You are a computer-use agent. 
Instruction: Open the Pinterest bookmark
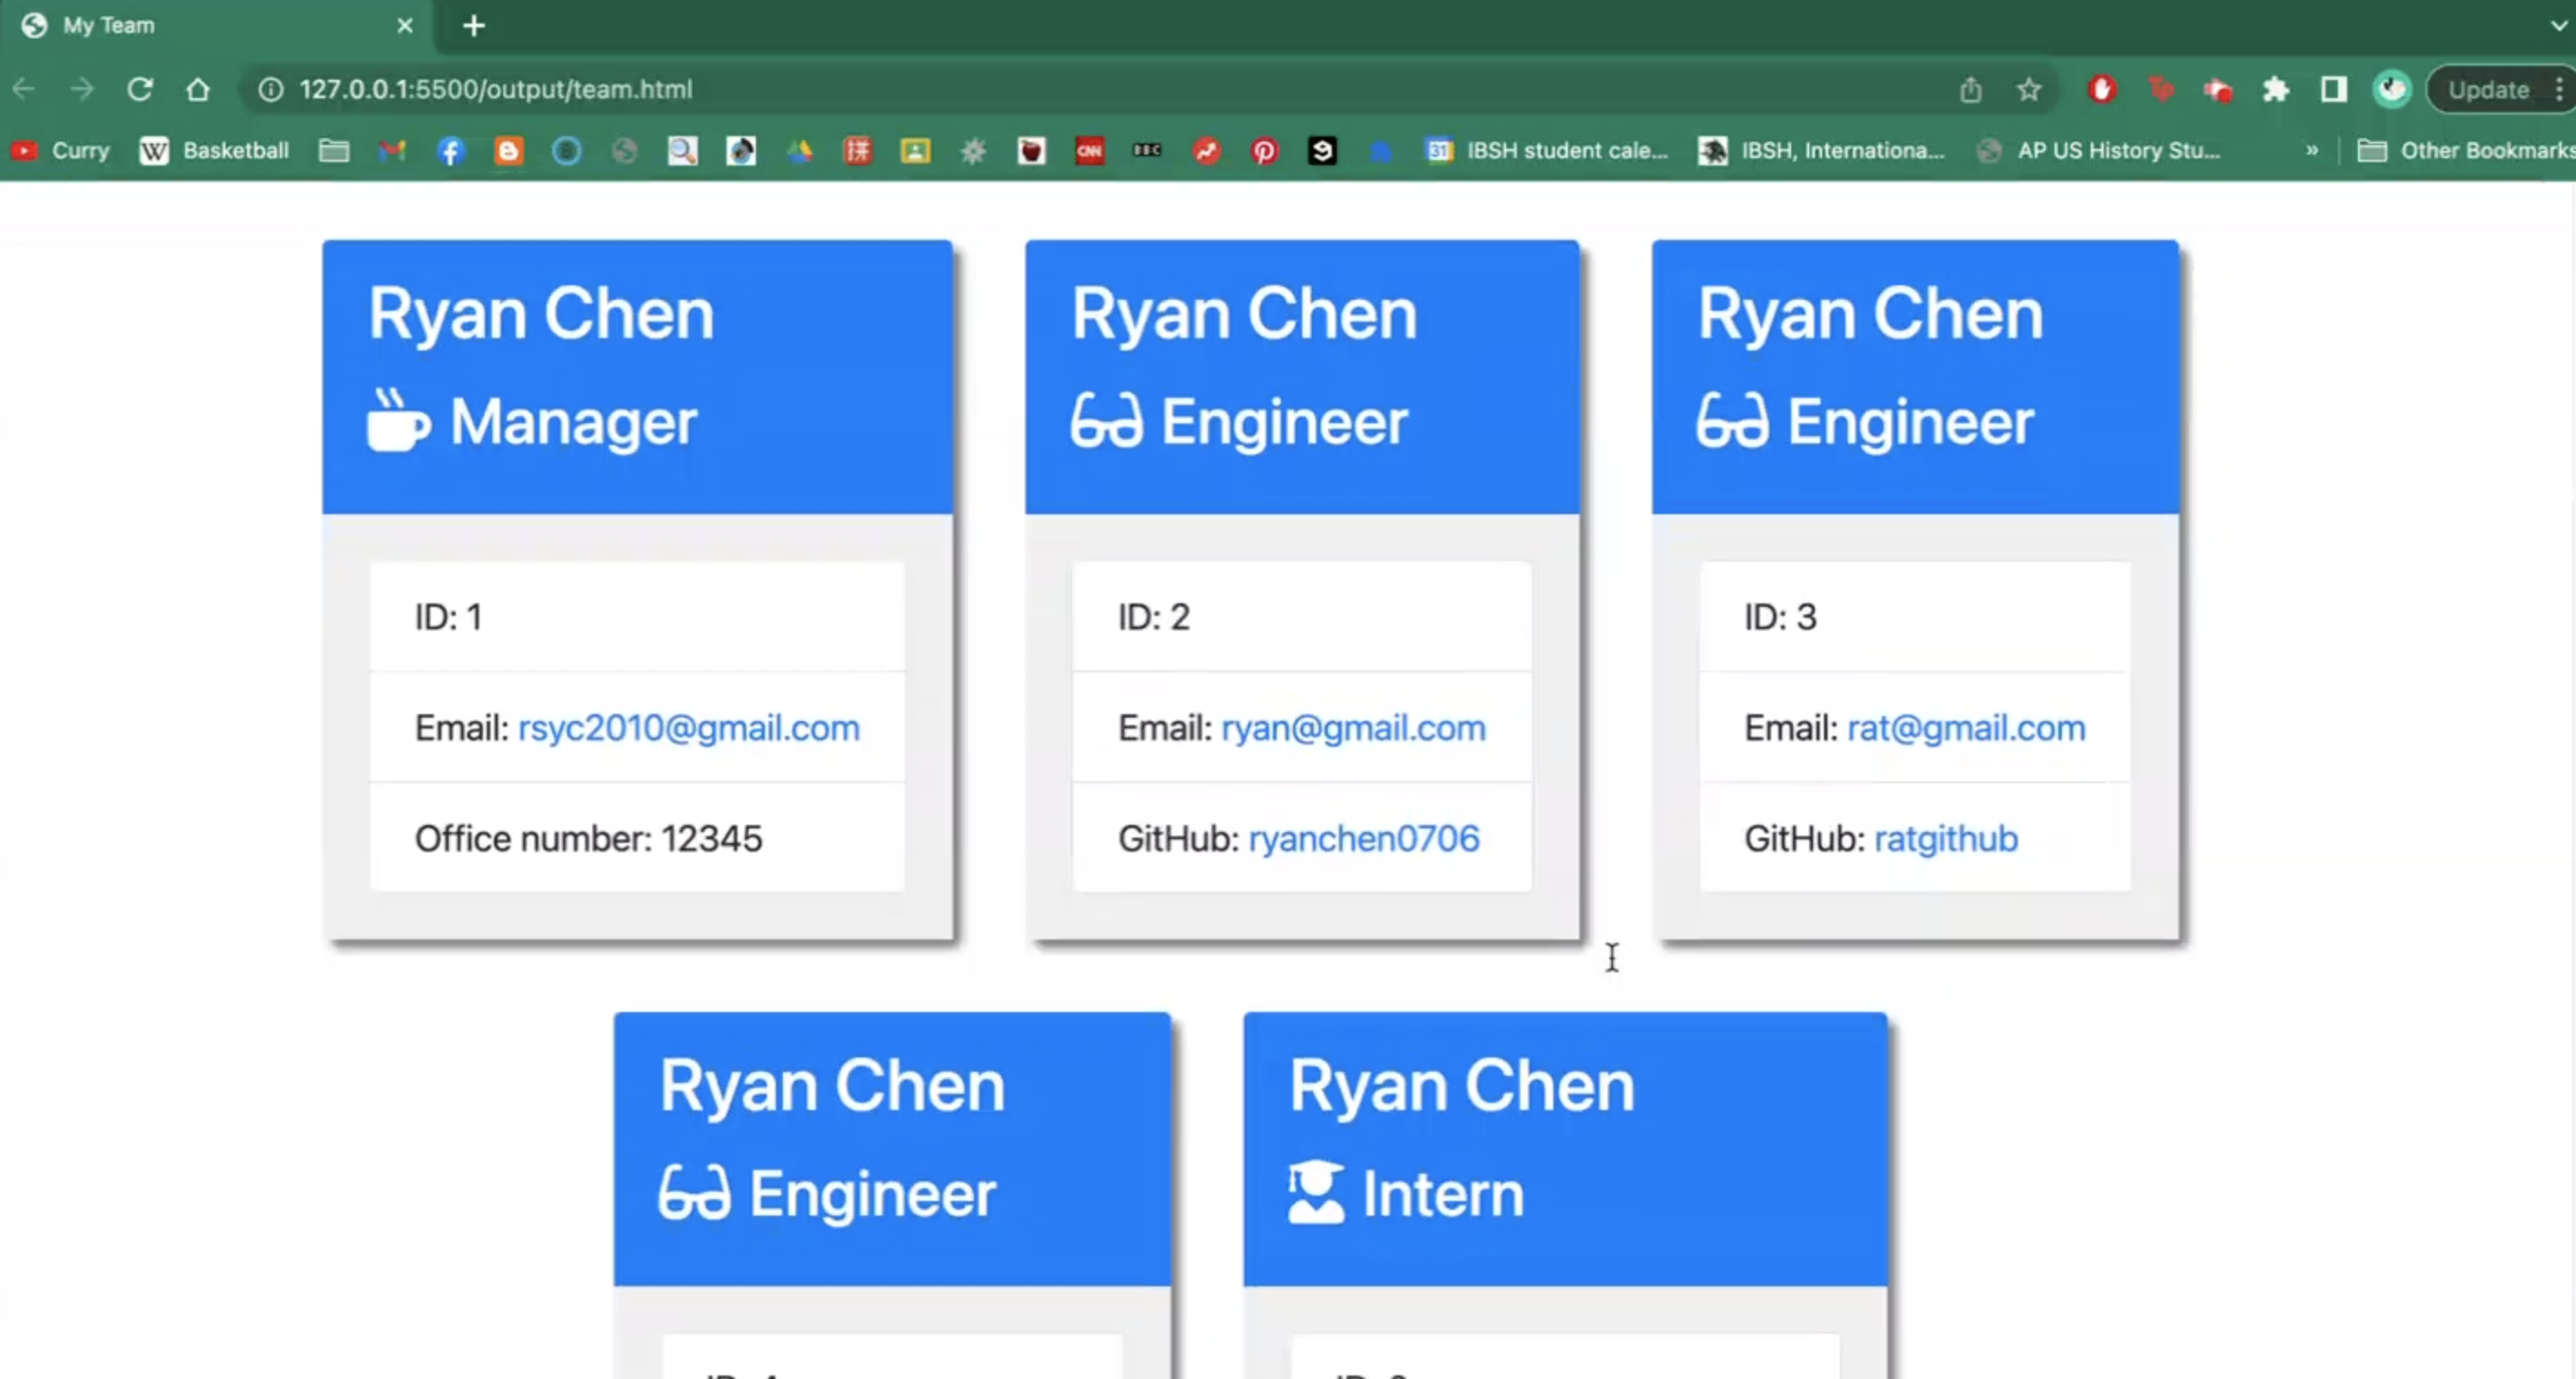click(x=1264, y=151)
